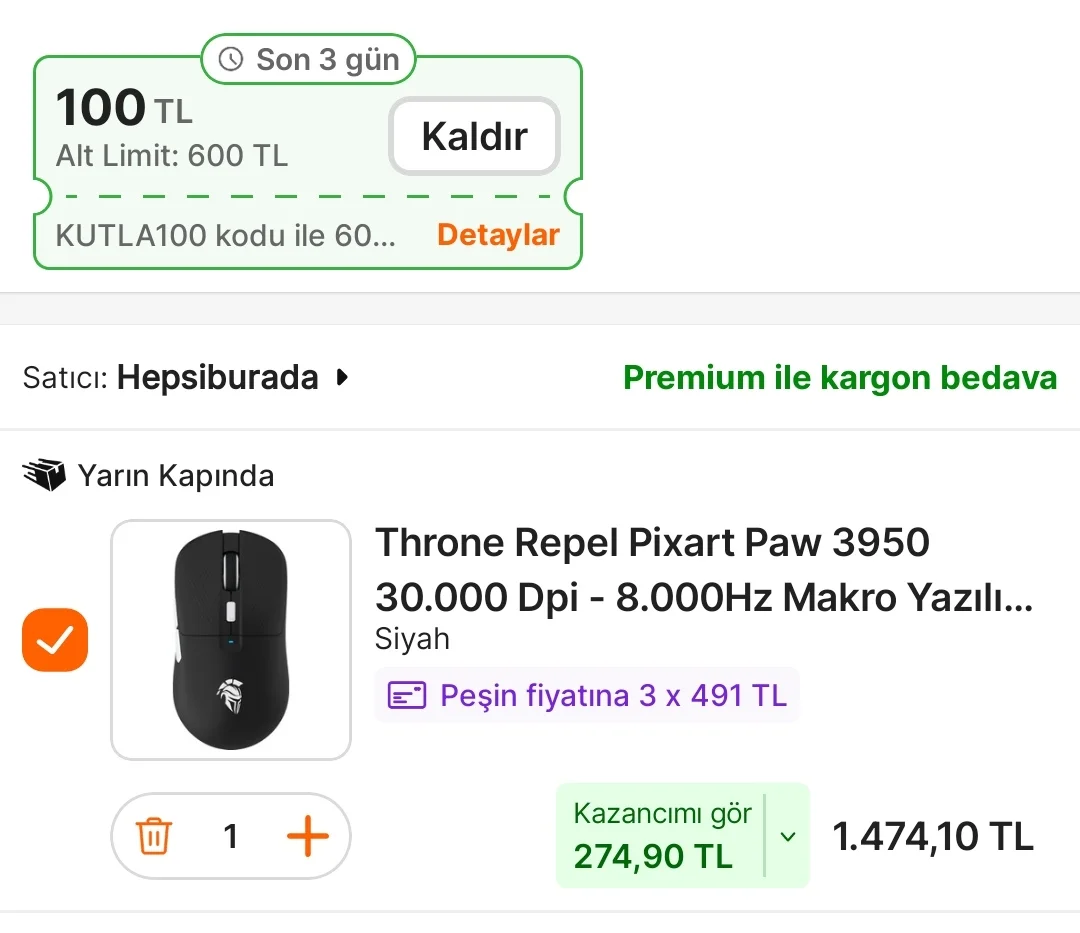Image resolution: width=1080 pixels, height=933 pixels.
Task: Click the installment card icon
Action: (x=407, y=695)
